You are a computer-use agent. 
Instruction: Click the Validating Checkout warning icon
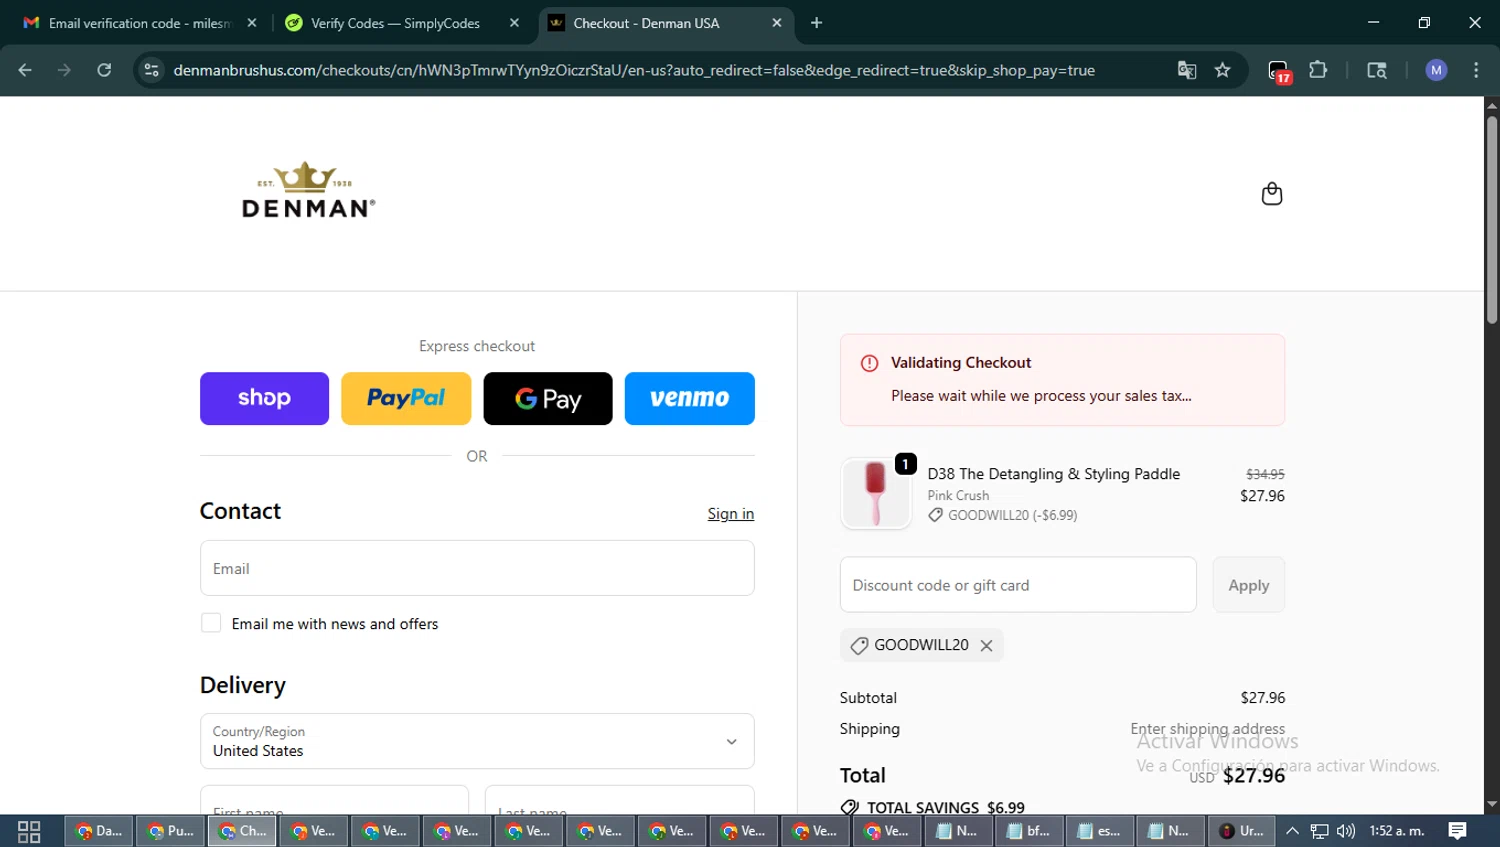tap(869, 363)
